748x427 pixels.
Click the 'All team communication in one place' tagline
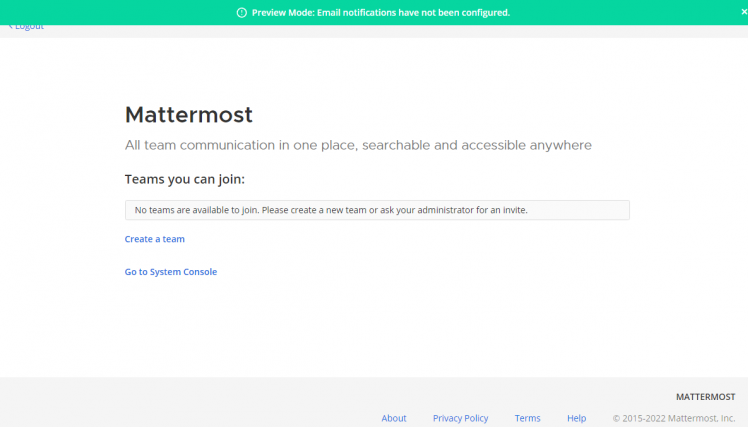(358, 145)
